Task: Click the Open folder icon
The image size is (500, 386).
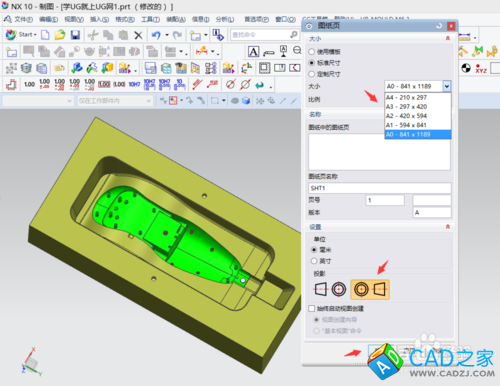Action: [60, 35]
